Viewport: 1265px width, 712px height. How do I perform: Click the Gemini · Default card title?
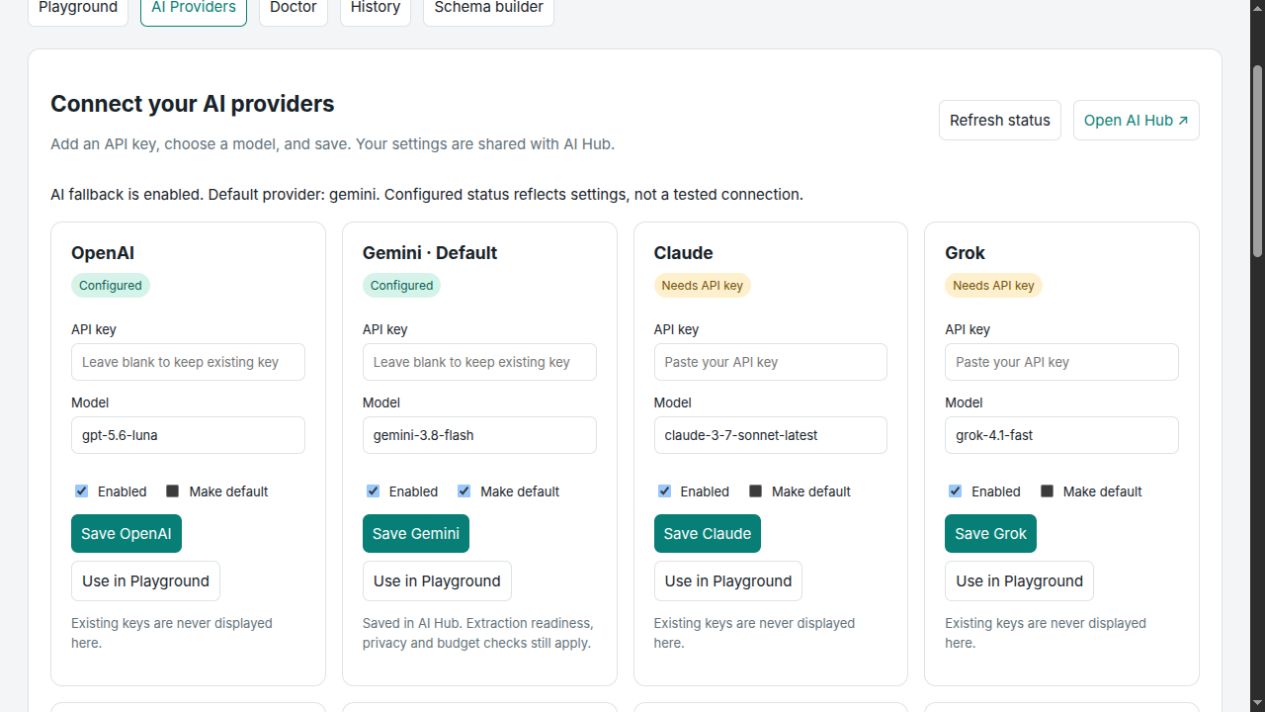[x=430, y=253]
